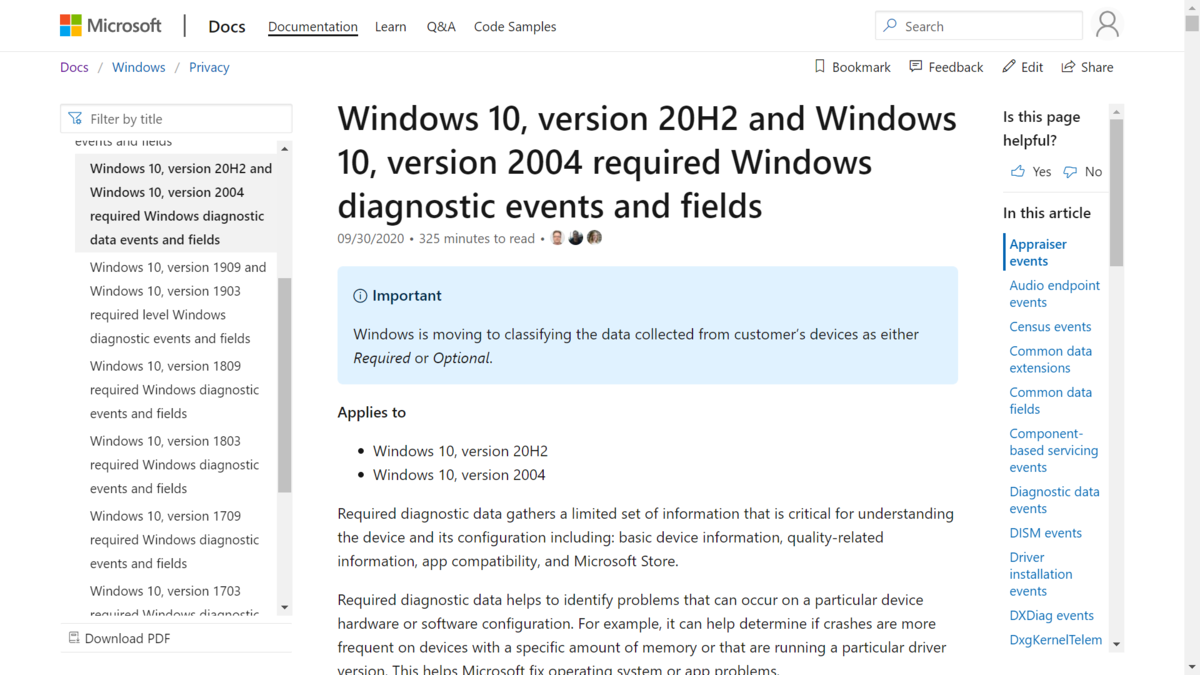Go to Windows breadcrumb
This screenshot has width=1200, height=675.
point(138,67)
